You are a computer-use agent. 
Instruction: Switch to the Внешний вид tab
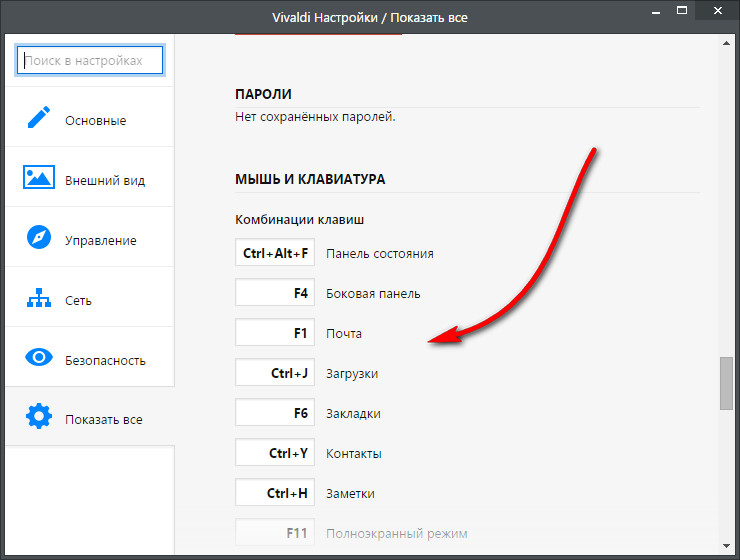pos(90,177)
